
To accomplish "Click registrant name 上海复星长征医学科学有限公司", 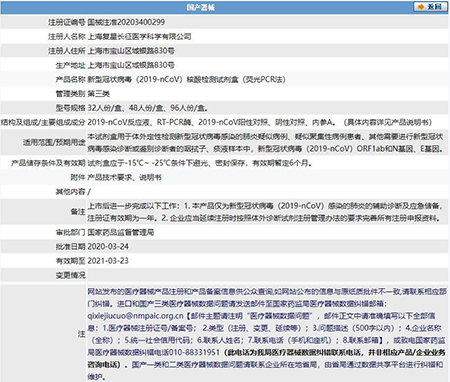I will click(139, 36).
